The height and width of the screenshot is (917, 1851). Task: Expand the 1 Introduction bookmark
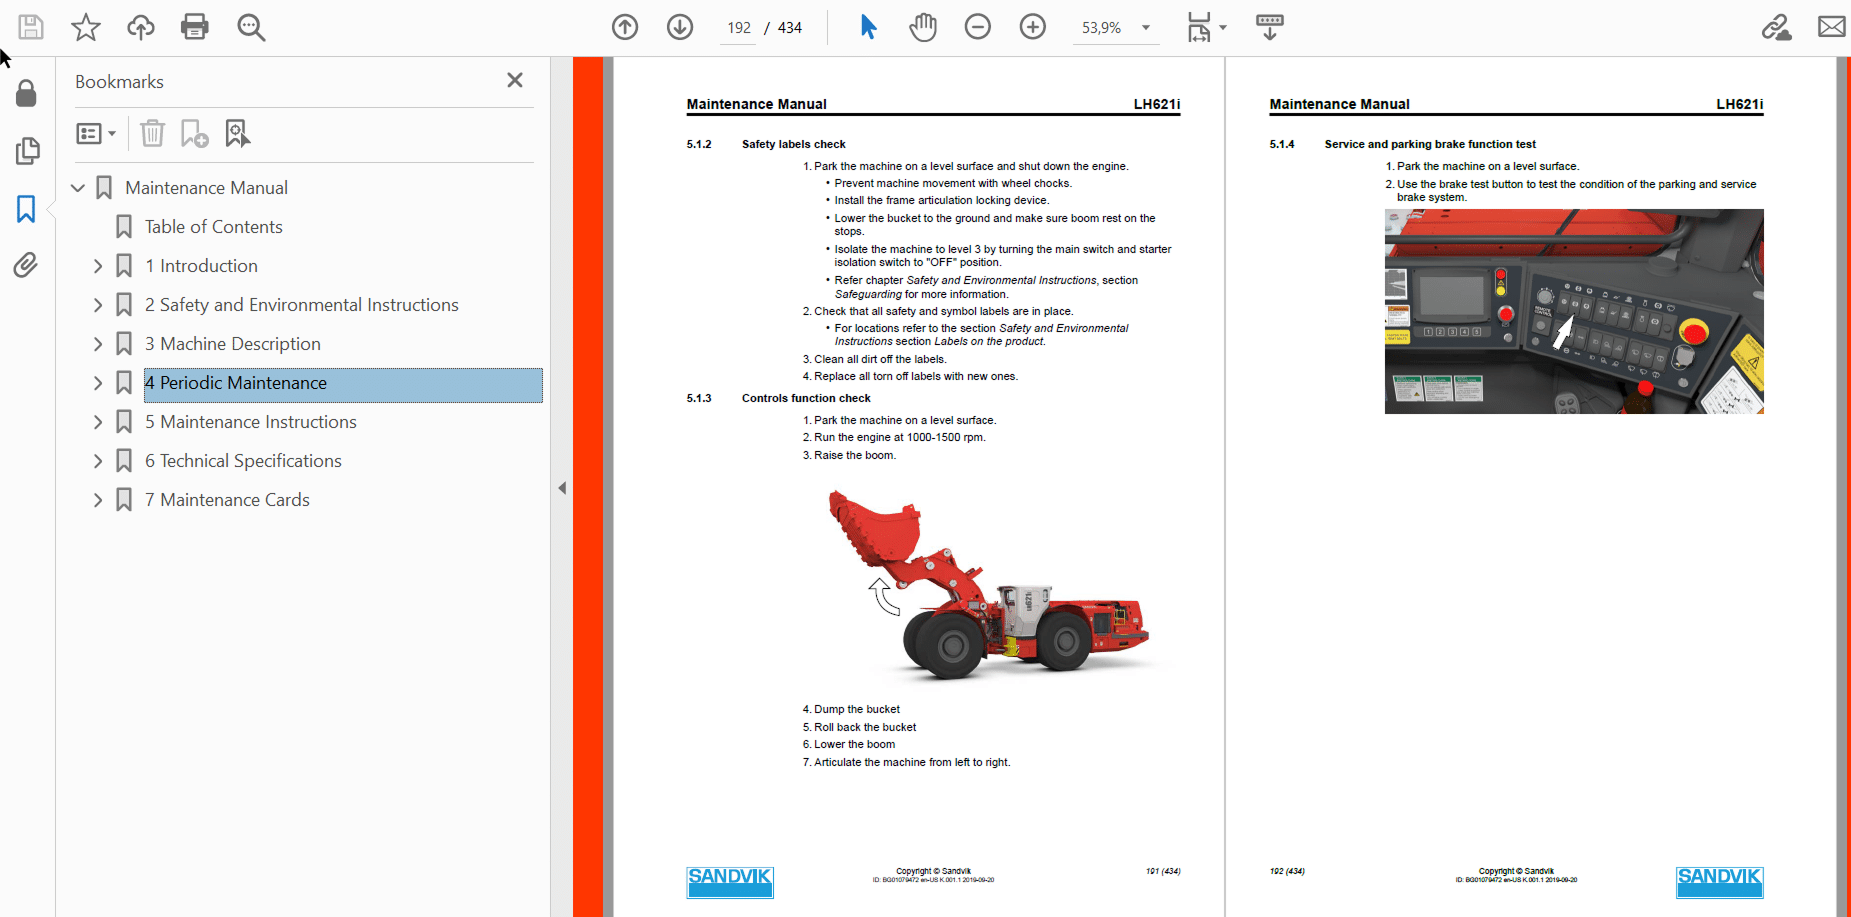click(x=98, y=266)
